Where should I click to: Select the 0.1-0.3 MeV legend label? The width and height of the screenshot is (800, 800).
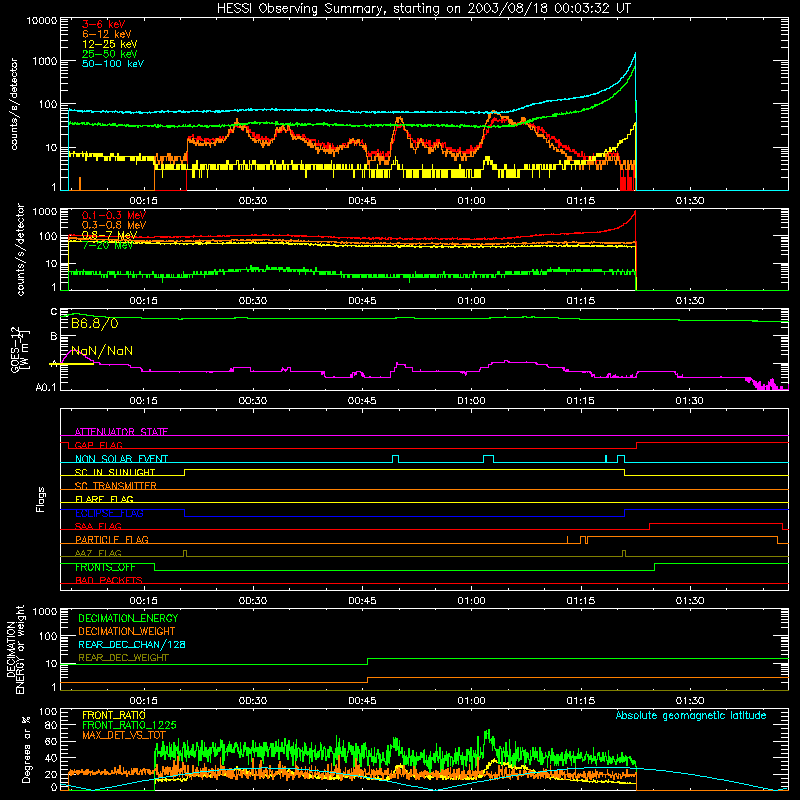113,215
